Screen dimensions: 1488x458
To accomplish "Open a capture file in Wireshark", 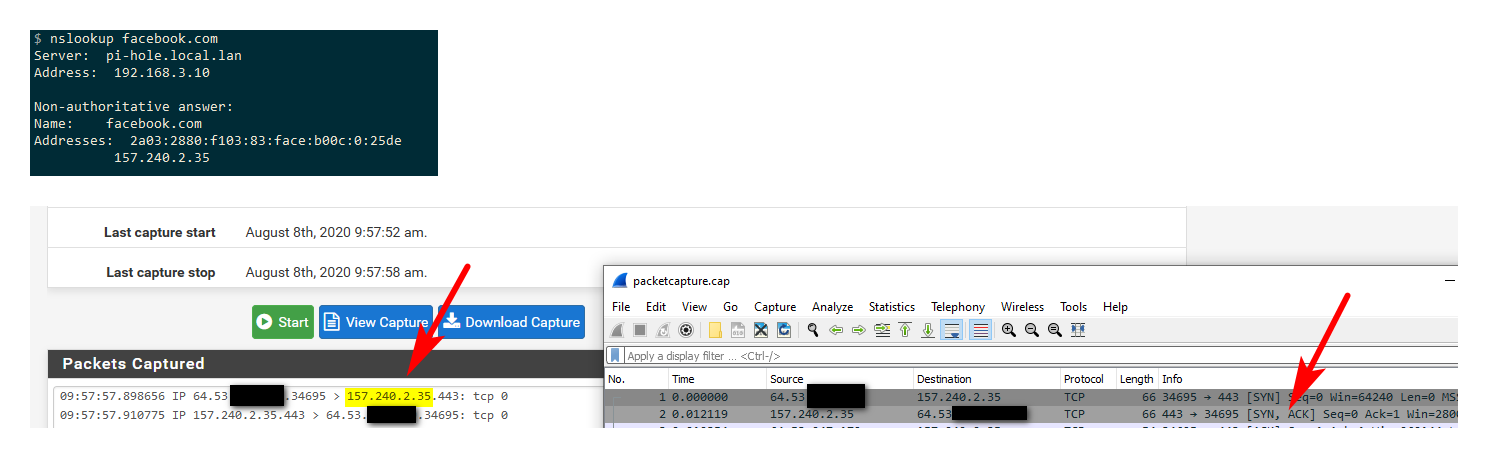I will 715,330.
